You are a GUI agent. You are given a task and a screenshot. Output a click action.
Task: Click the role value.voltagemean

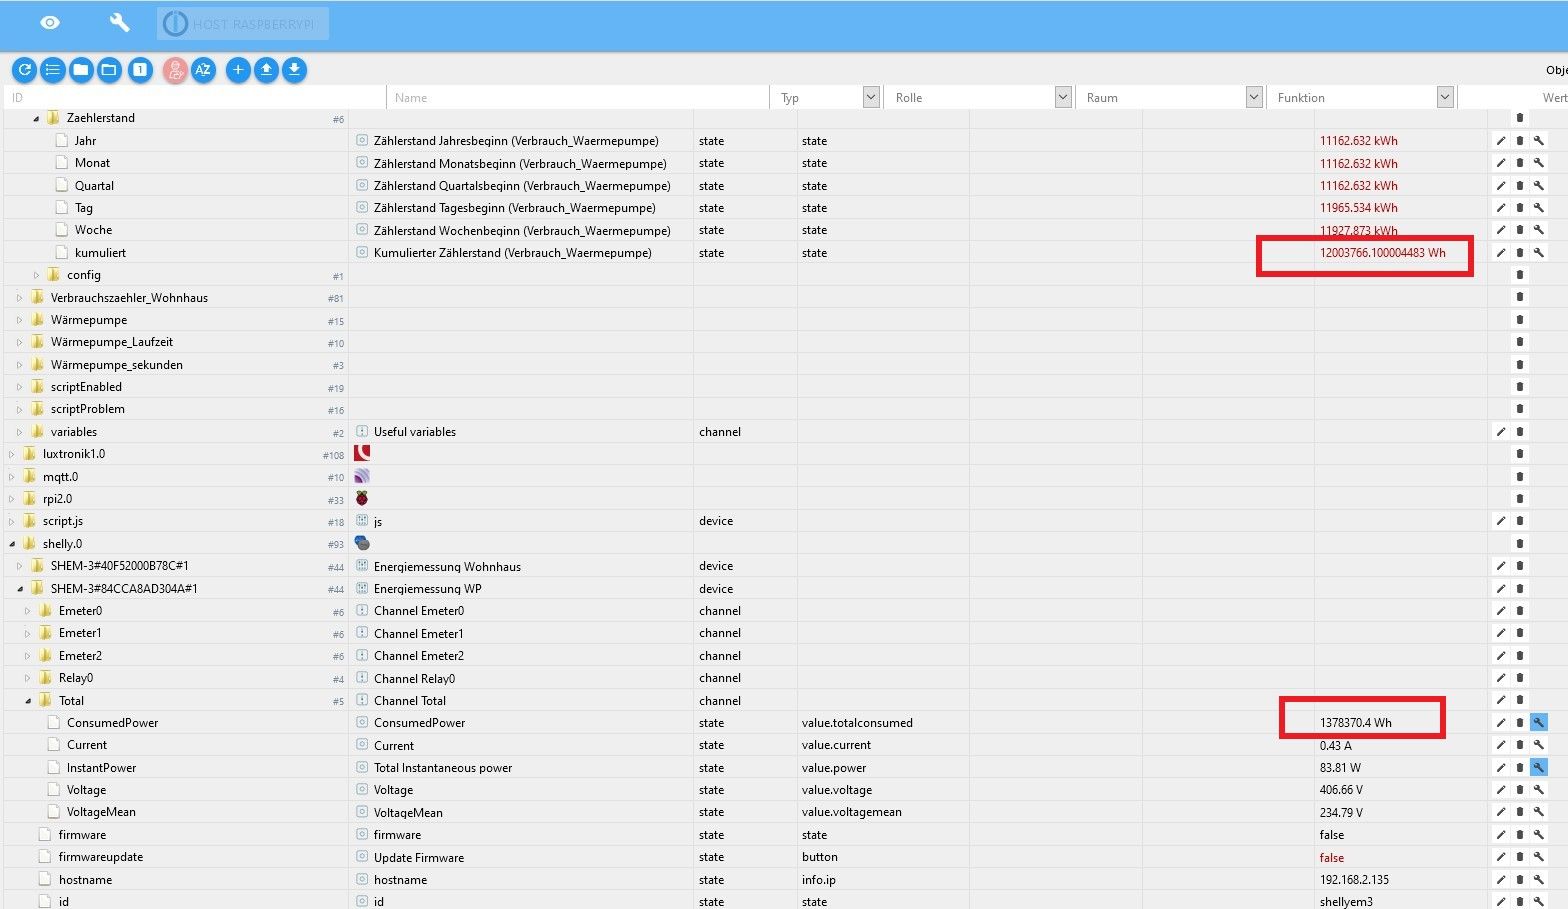coord(852,812)
